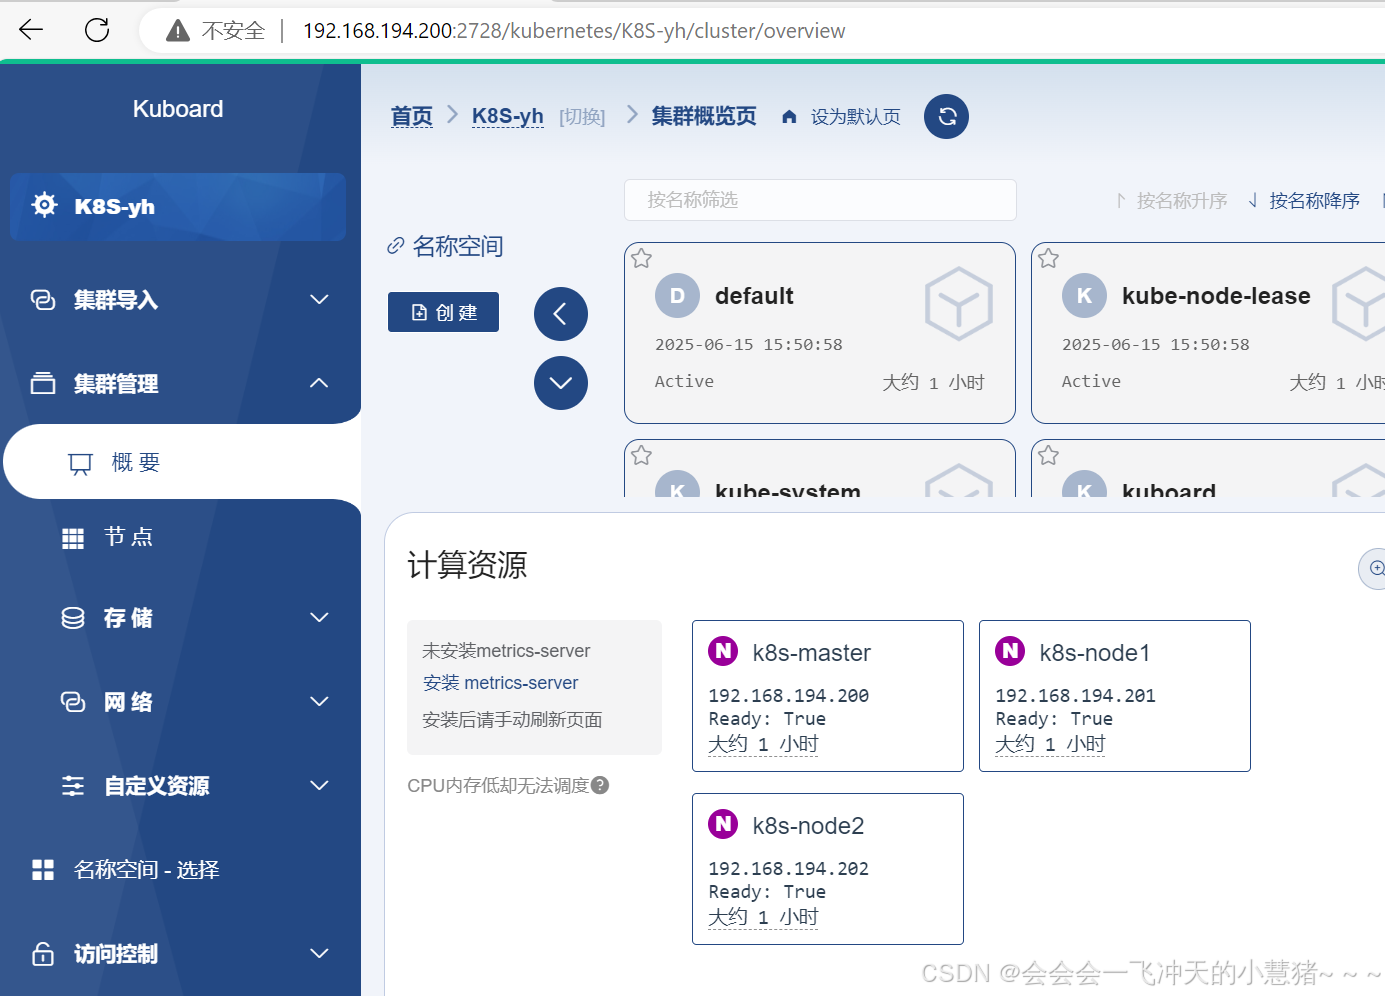Click the N badge on k8s-node1
This screenshot has width=1385, height=996.
tap(1010, 651)
